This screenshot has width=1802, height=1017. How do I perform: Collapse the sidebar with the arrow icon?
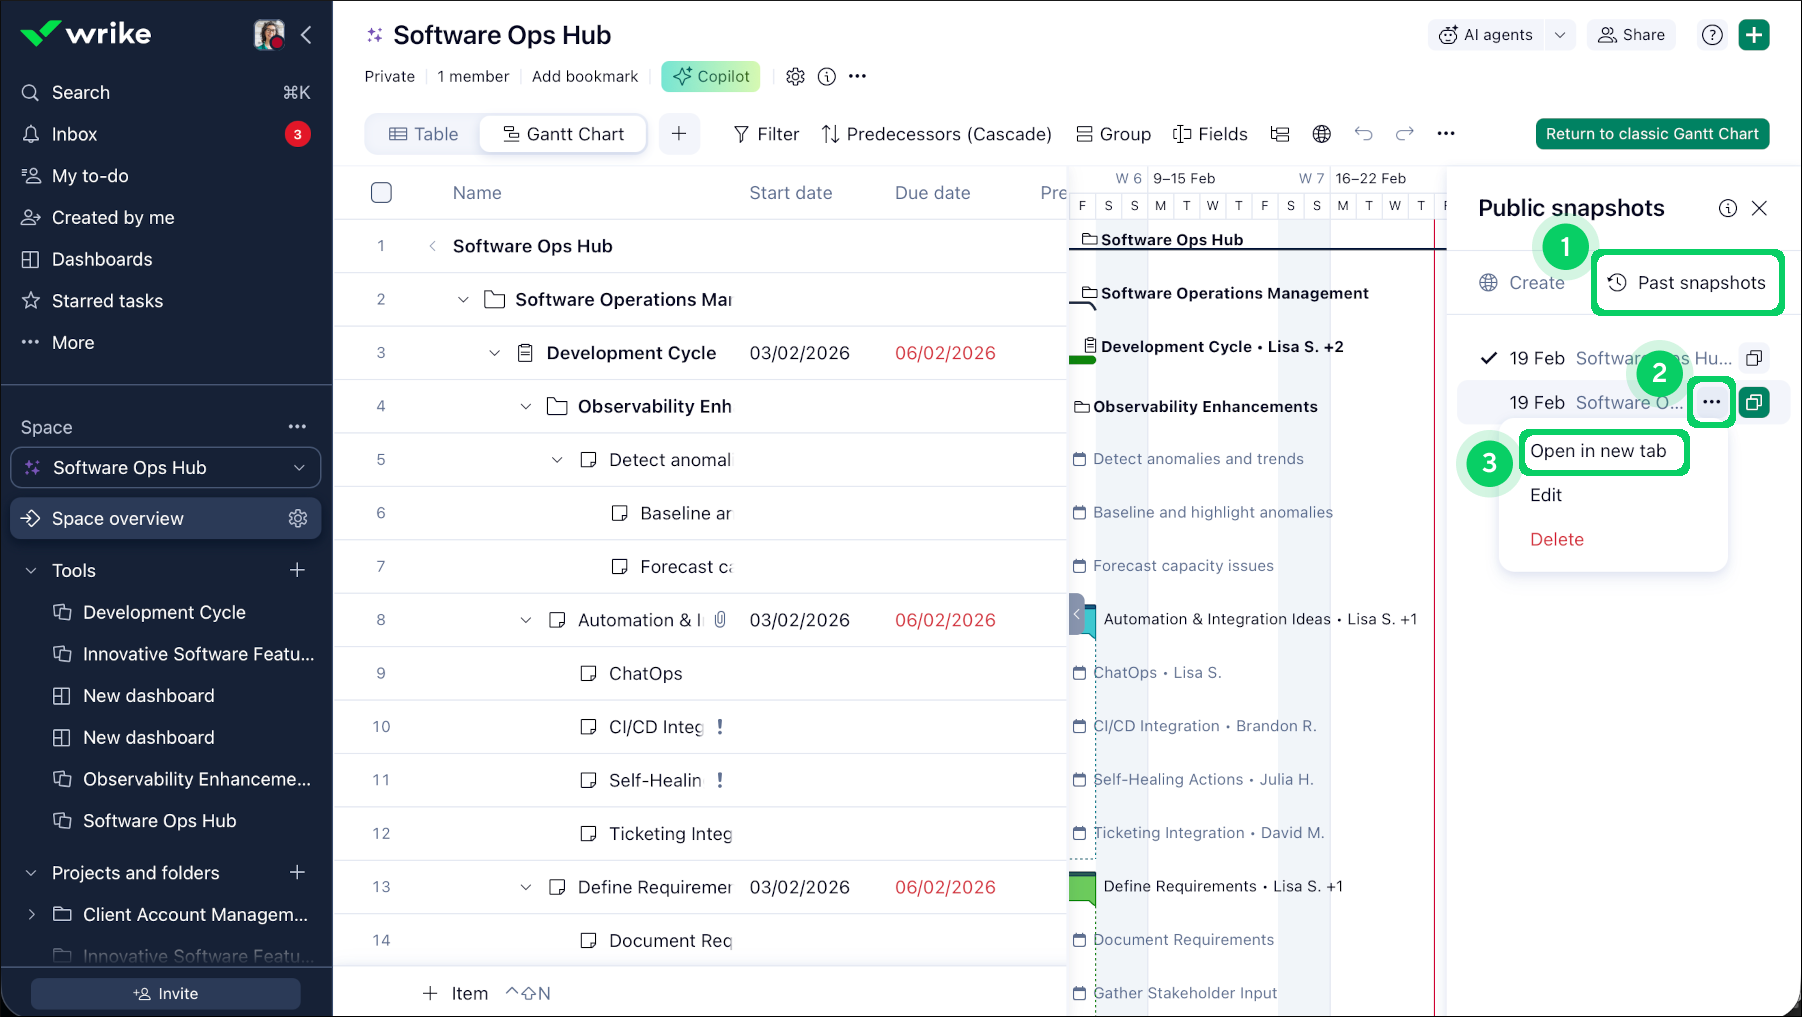(x=306, y=35)
